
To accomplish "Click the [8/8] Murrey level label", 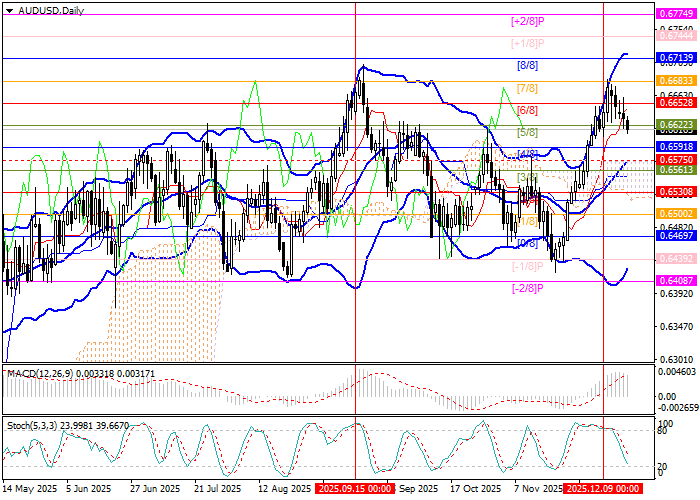I will click(527, 66).
